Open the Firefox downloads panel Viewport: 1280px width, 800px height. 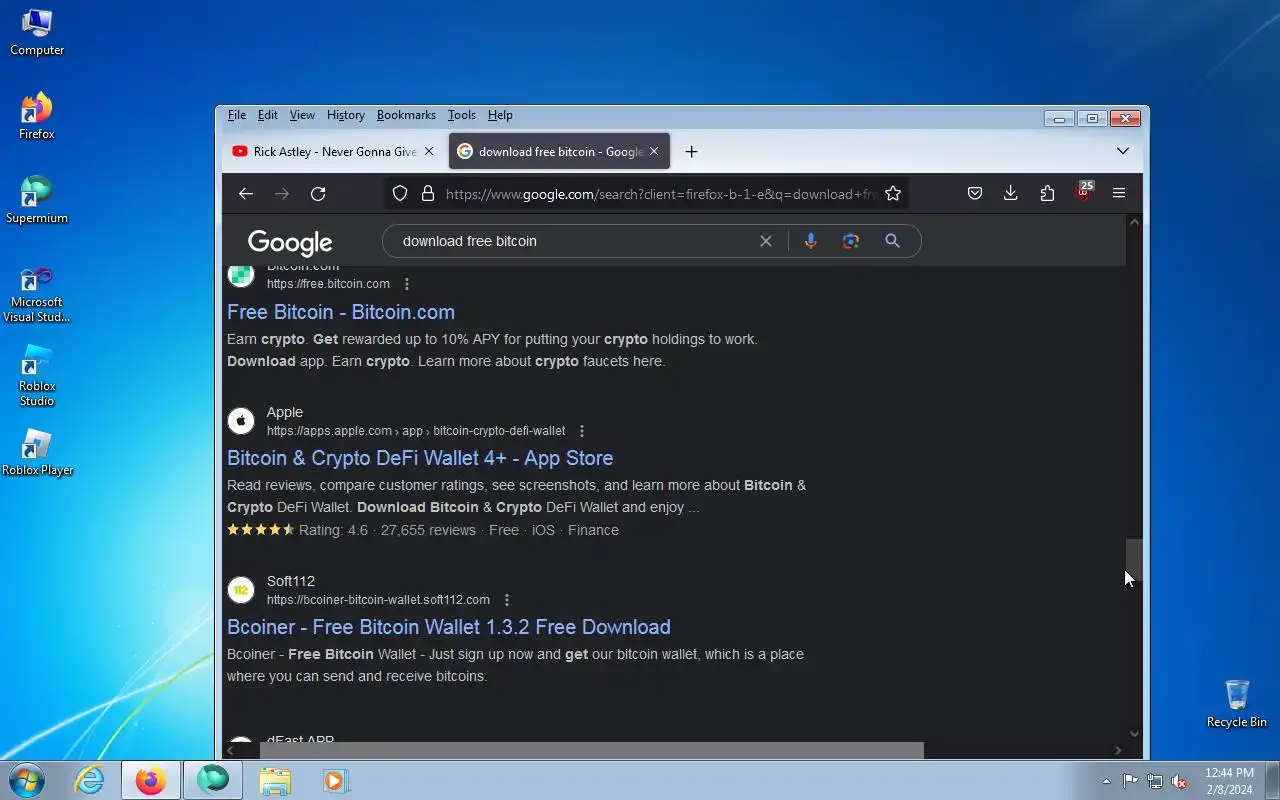[1011, 194]
